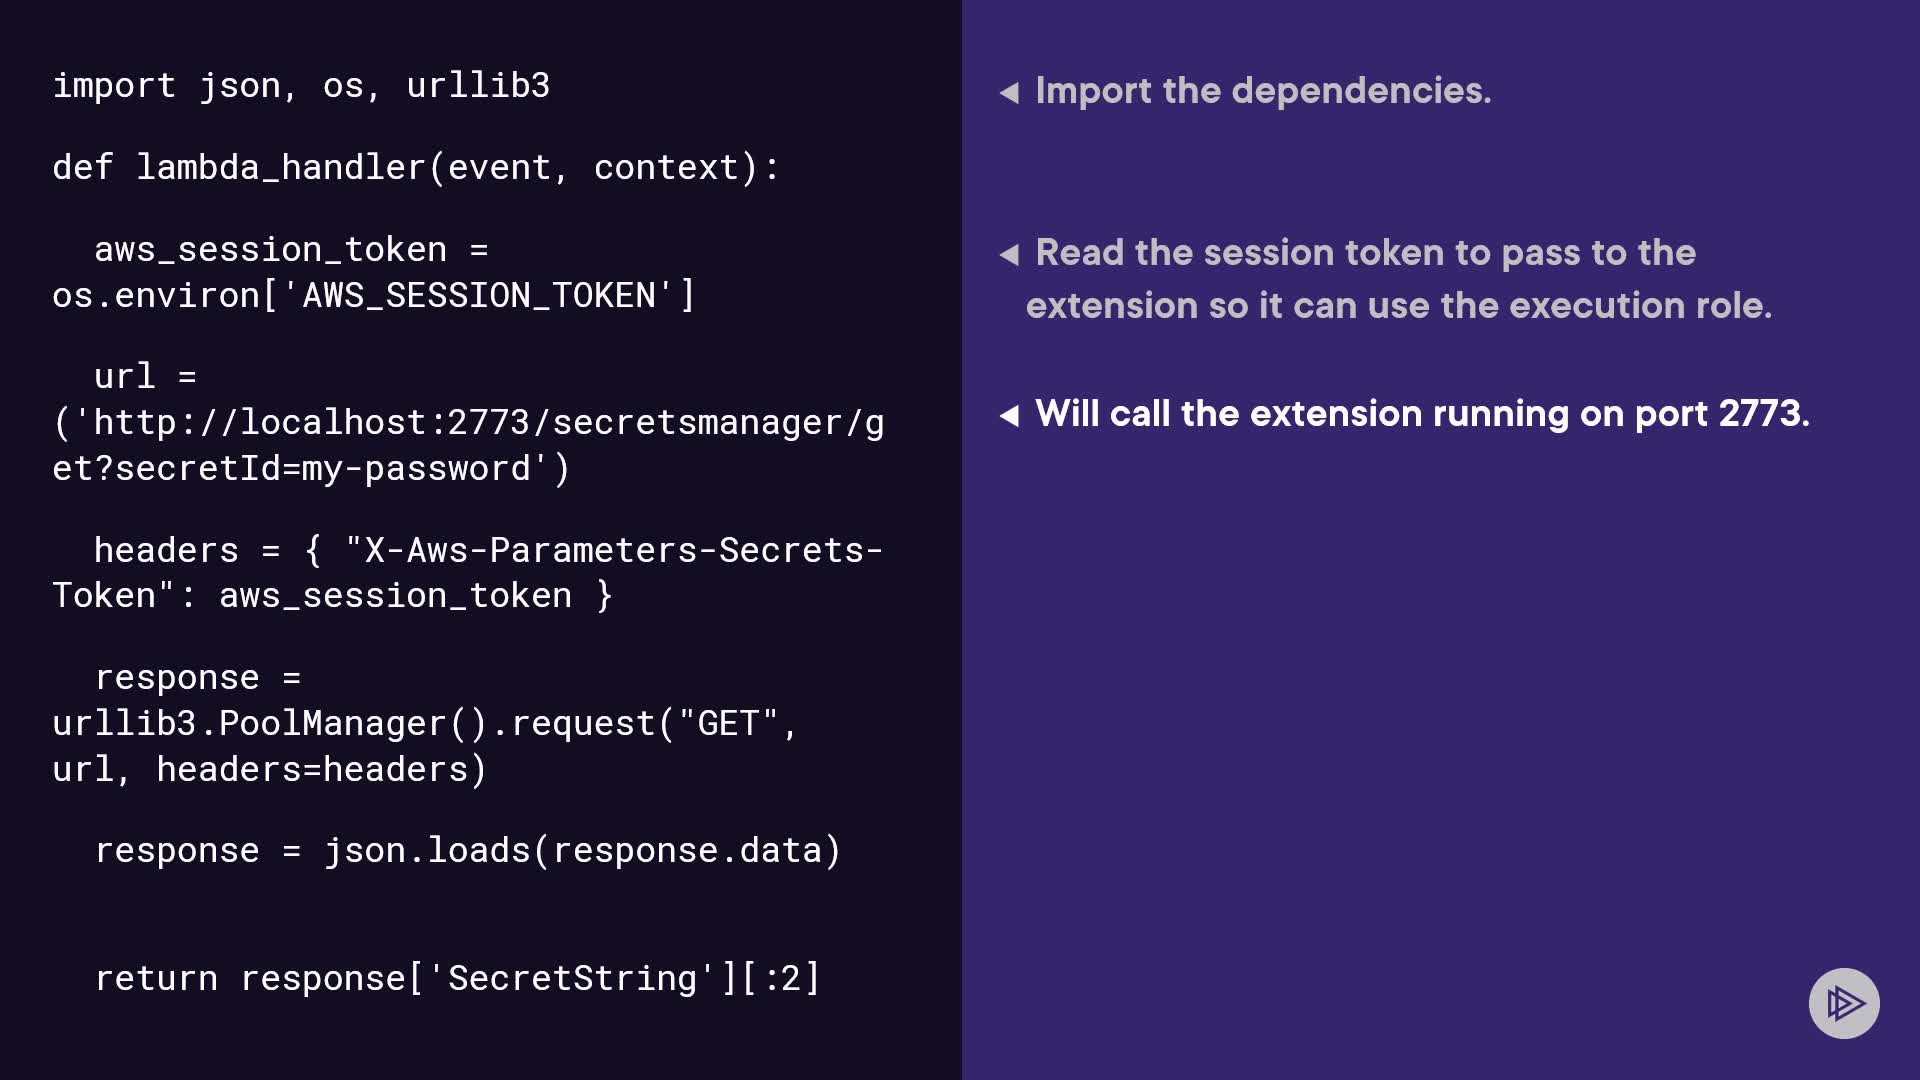Click the 'url =' assignment line

145,377
